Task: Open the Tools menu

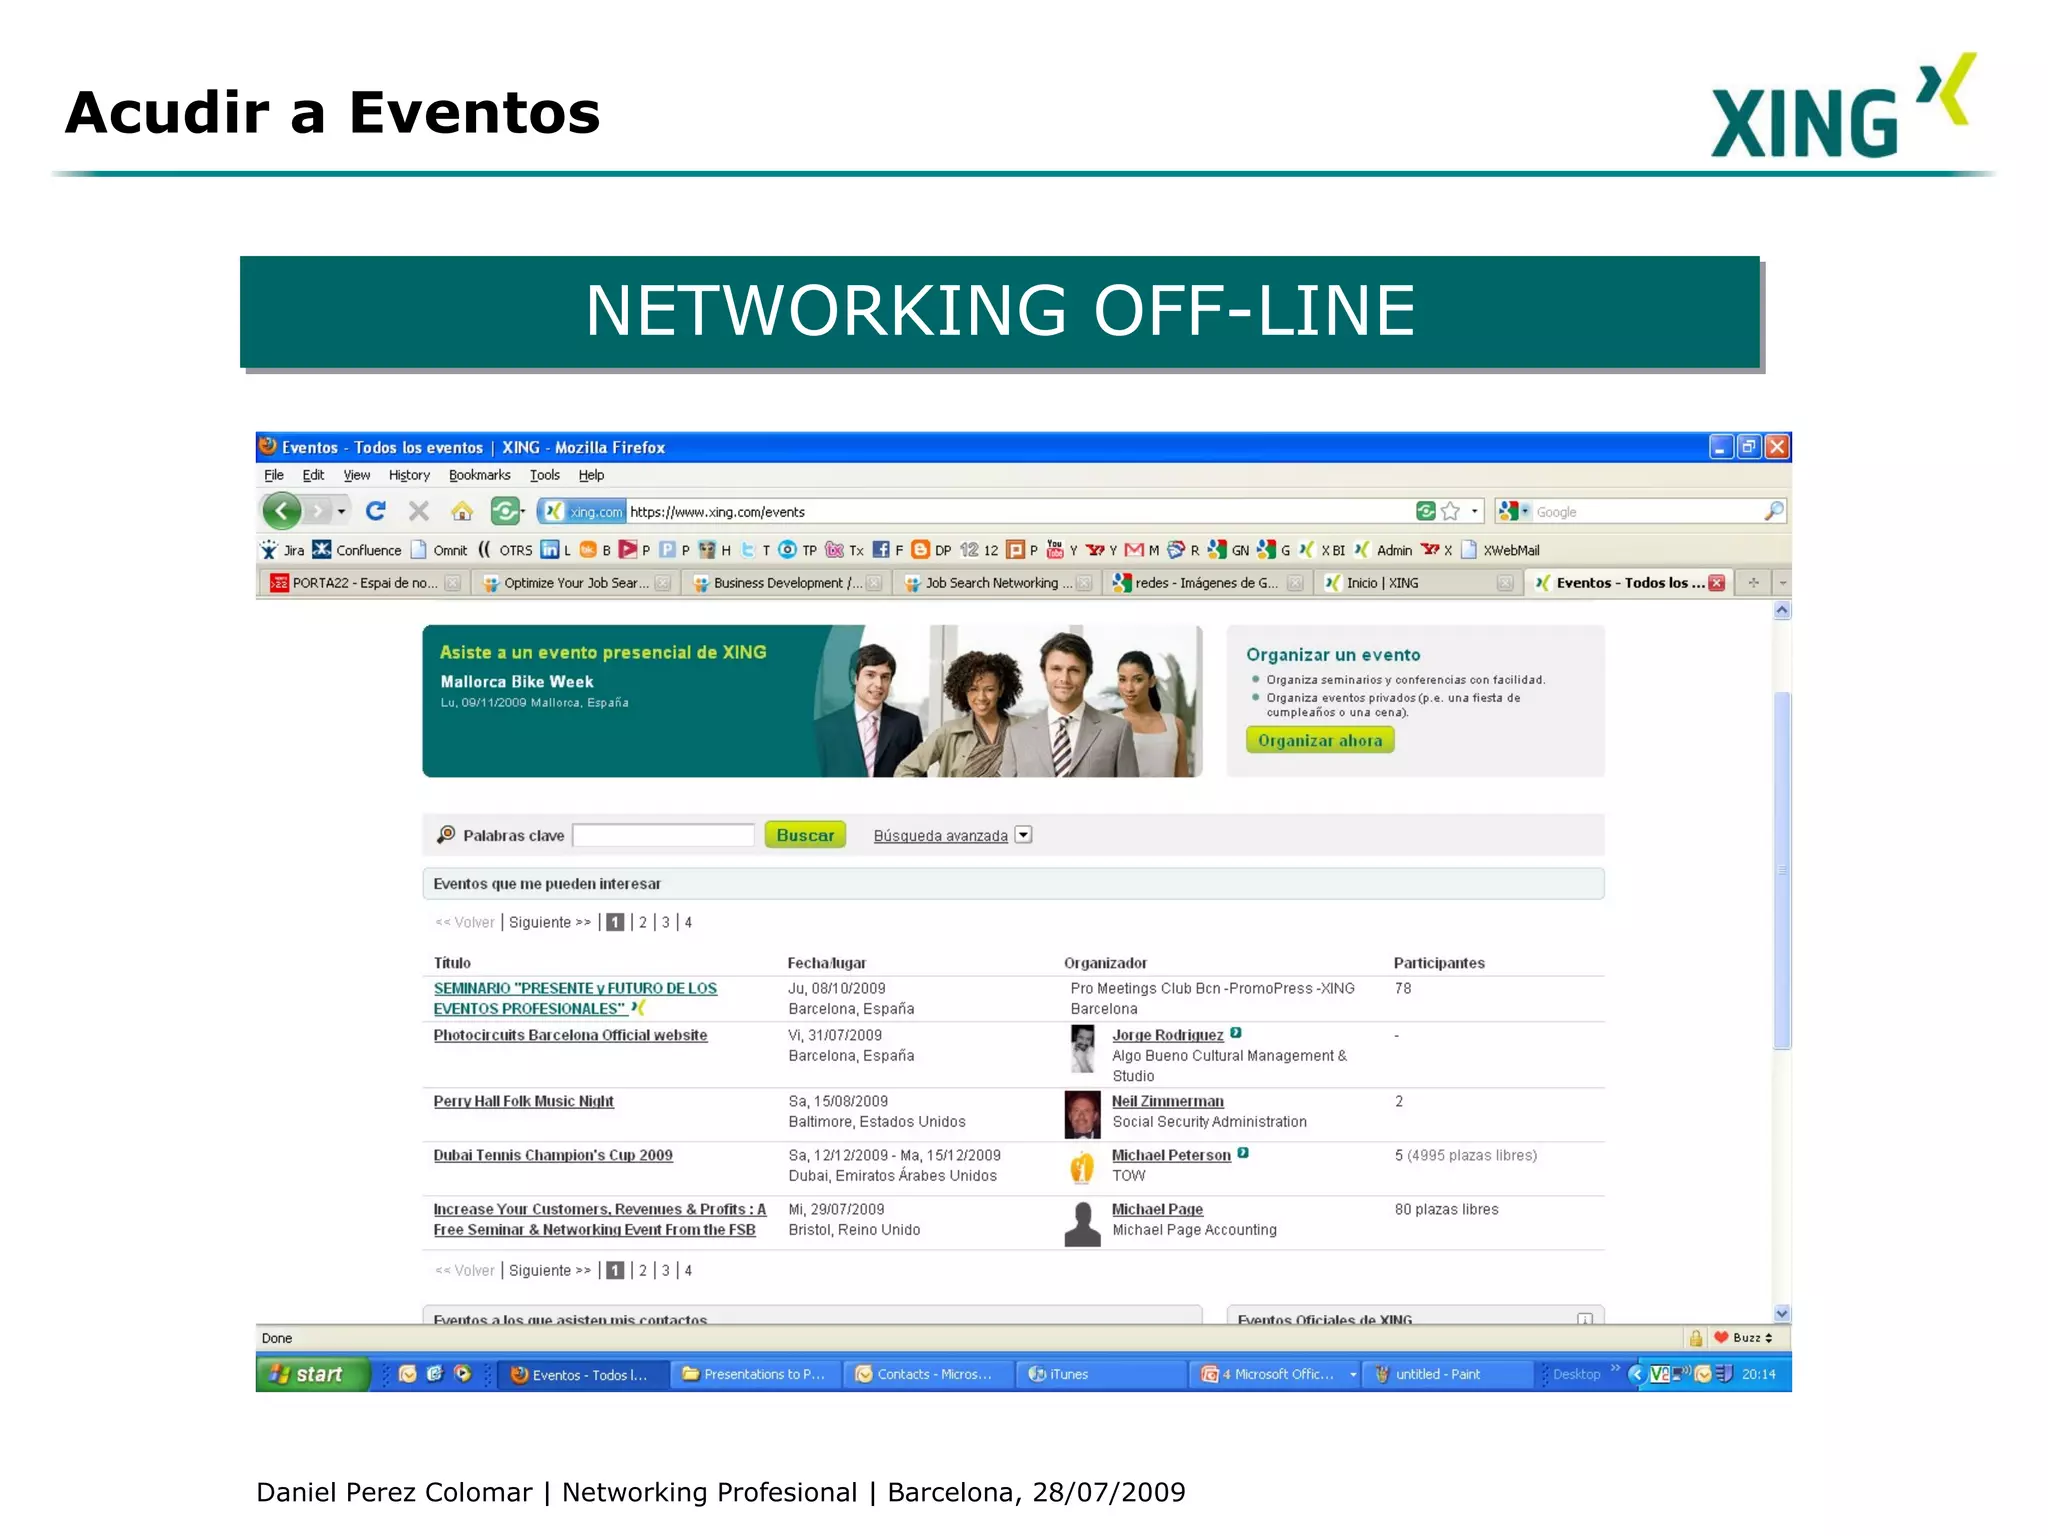Action: click(x=545, y=475)
